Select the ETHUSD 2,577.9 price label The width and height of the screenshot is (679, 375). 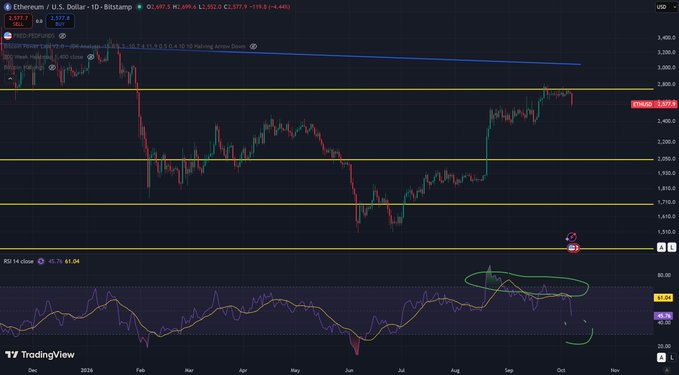pyautogui.click(x=654, y=104)
